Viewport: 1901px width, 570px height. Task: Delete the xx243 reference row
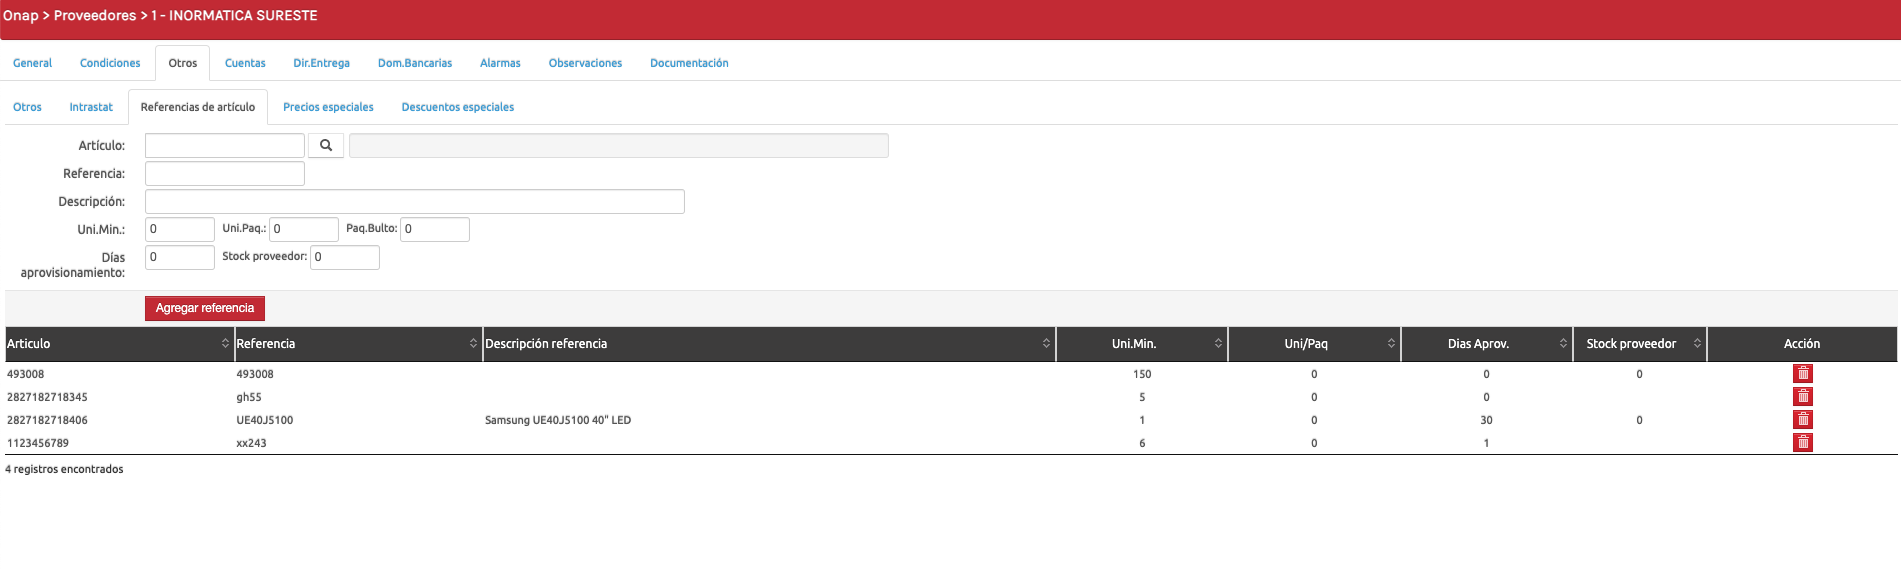[1802, 443]
